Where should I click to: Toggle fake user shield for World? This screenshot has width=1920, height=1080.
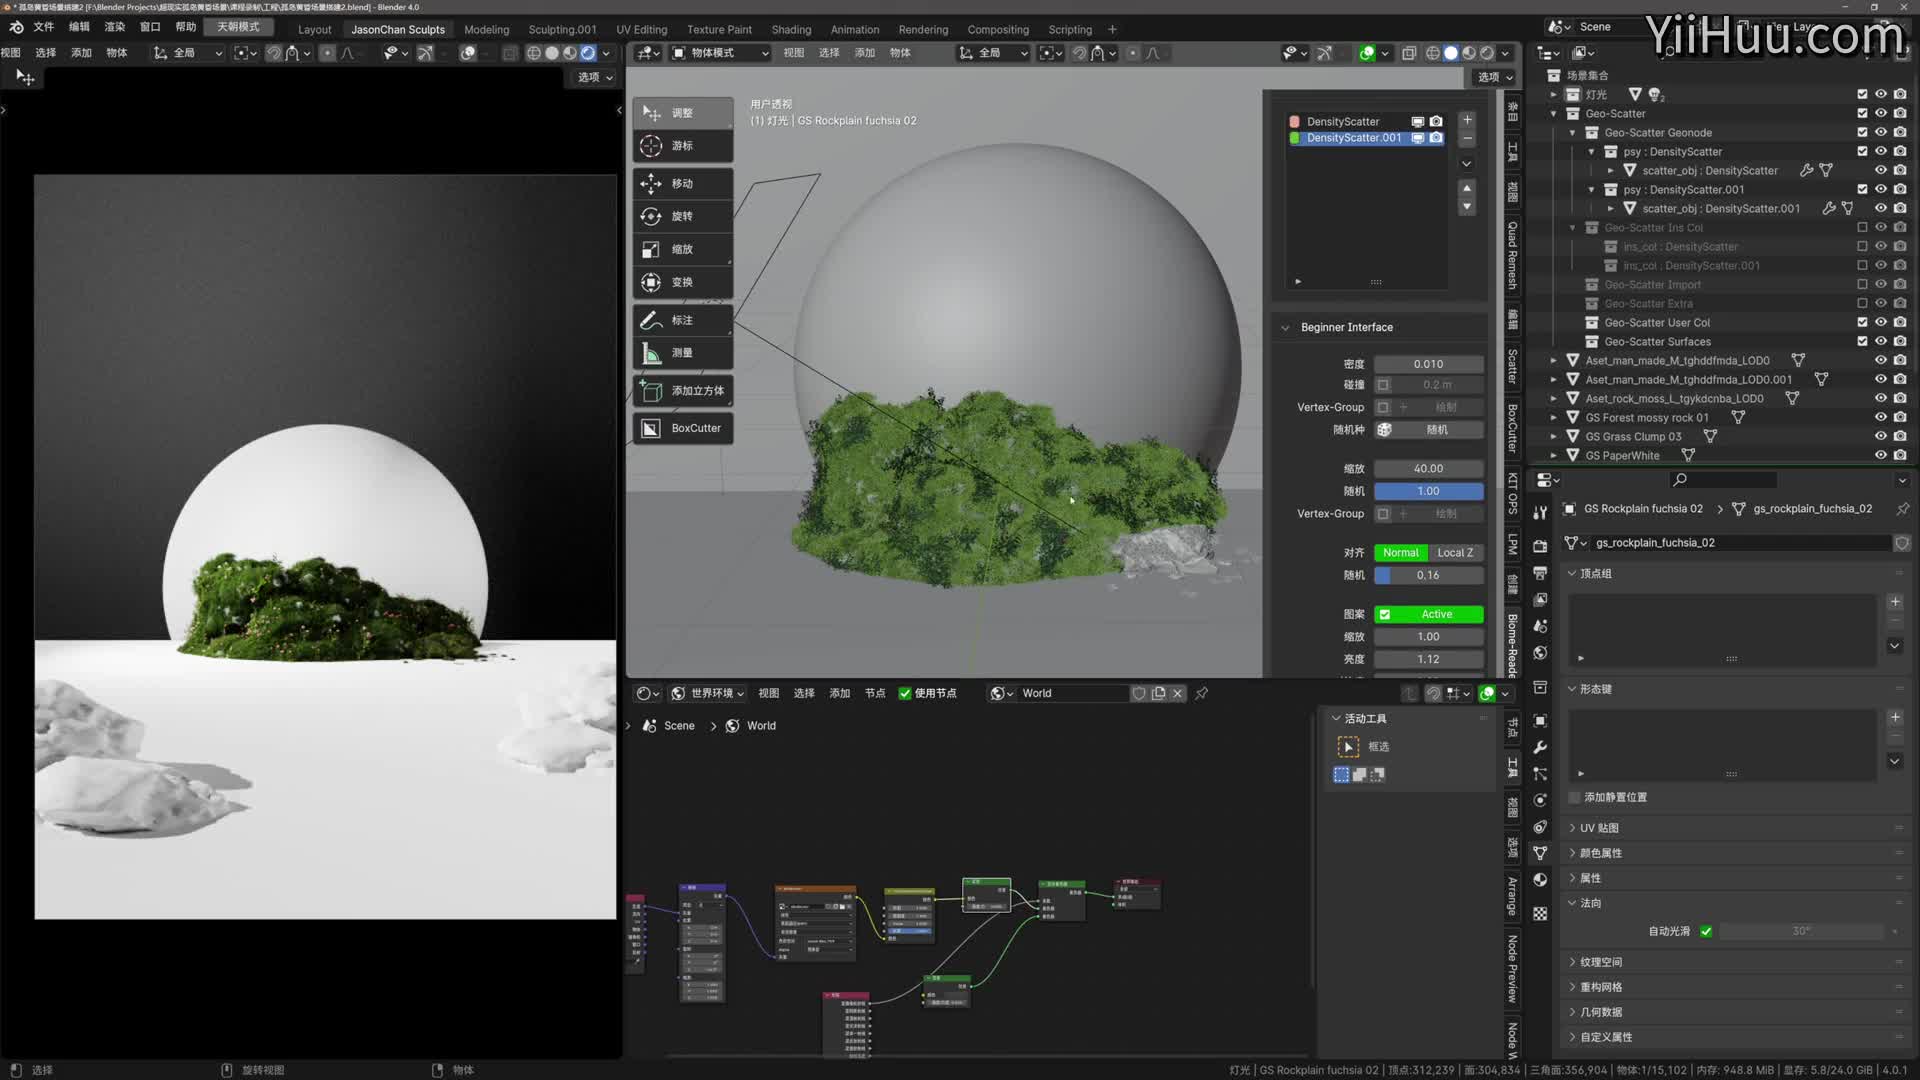(x=1138, y=693)
